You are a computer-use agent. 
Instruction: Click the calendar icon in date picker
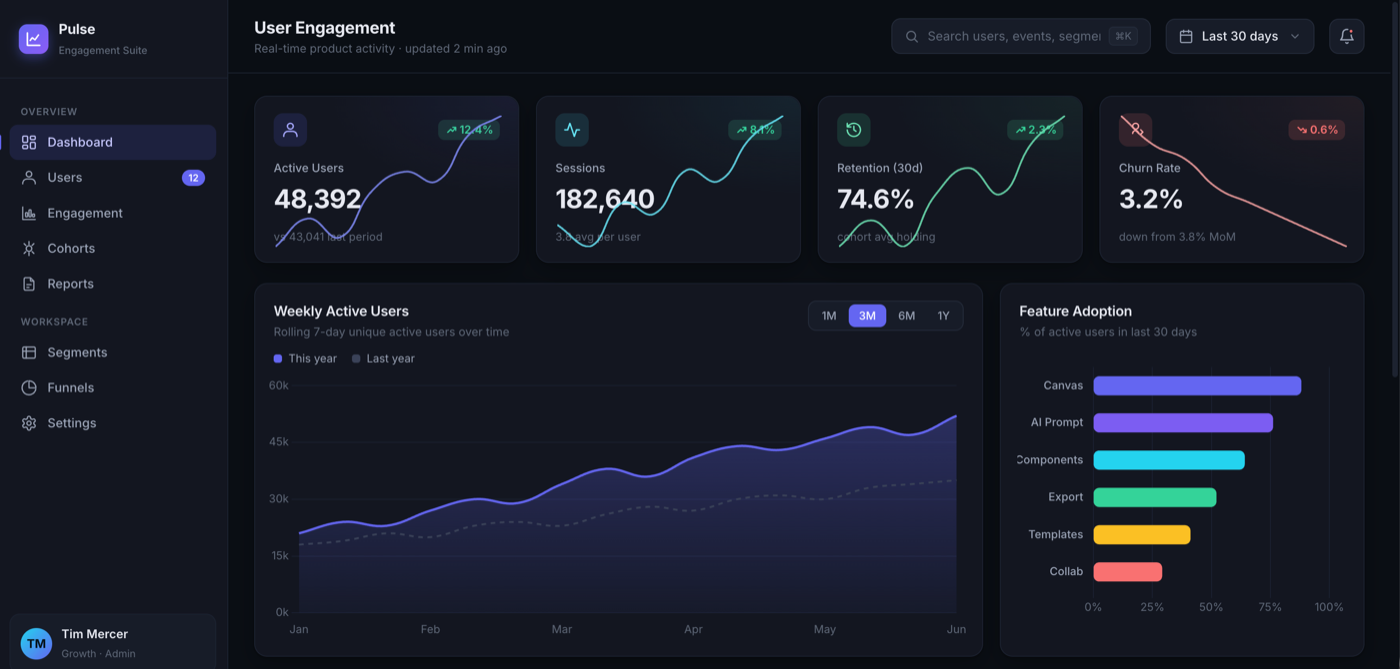1186,36
